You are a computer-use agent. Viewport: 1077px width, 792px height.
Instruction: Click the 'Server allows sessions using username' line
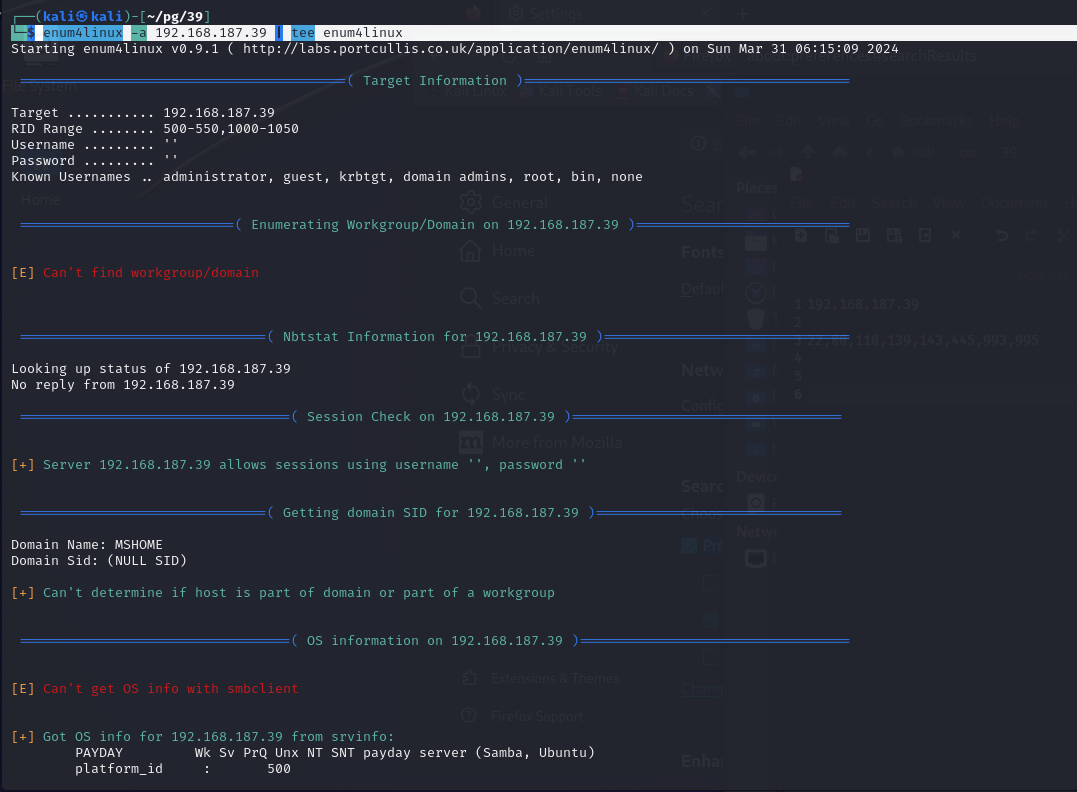tap(299, 465)
